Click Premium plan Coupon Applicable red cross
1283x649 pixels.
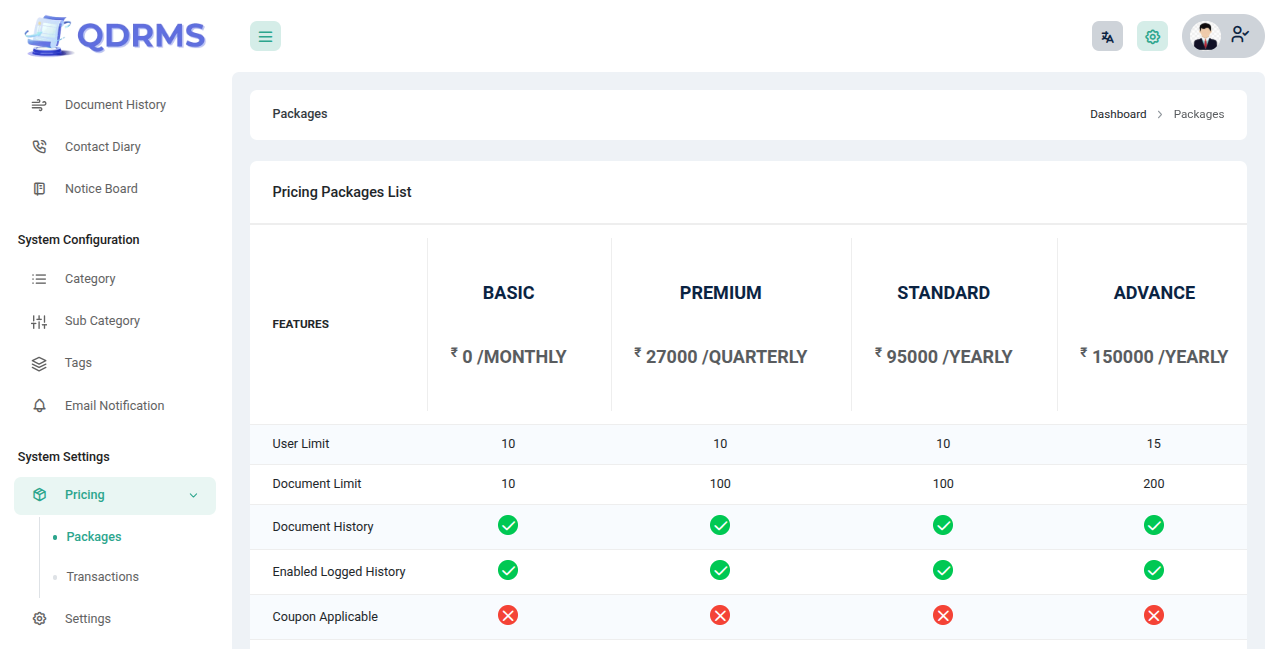720,615
